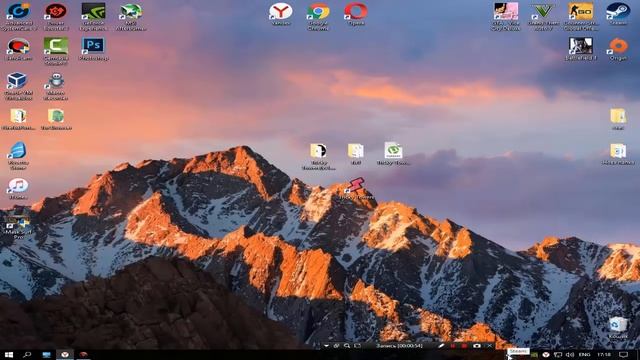The width and height of the screenshot is (640, 360).
Task: Open network status in system tray
Action: coord(558,355)
